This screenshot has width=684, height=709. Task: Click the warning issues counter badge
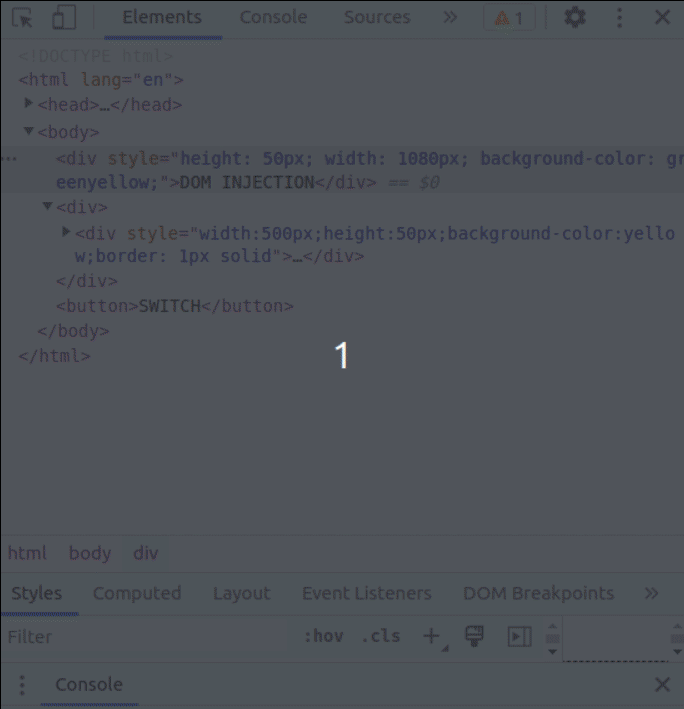click(510, 18)
